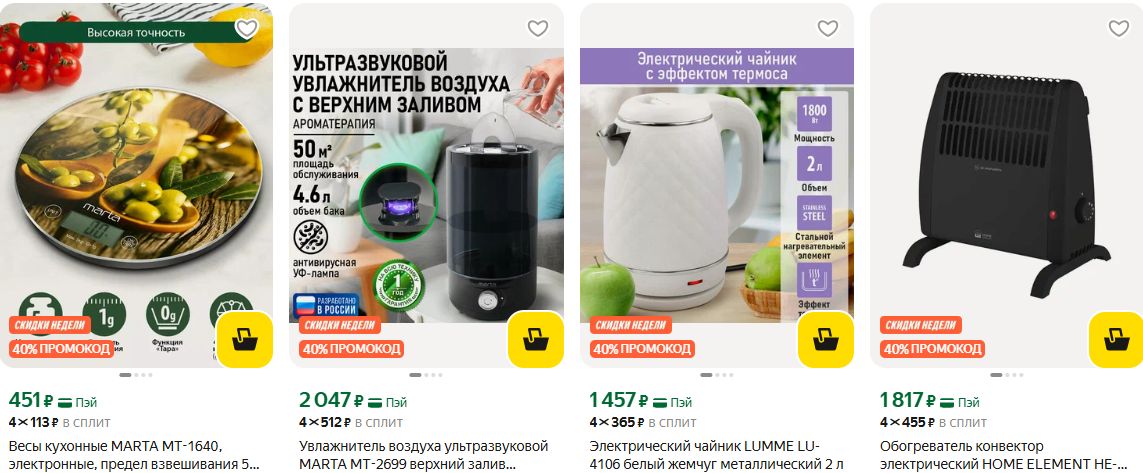This screenshot has width=1143, height=473.
Task: Add MARTA humidifier to cart with basket icon
Action: pyautogui.click(x=535, y=340)
